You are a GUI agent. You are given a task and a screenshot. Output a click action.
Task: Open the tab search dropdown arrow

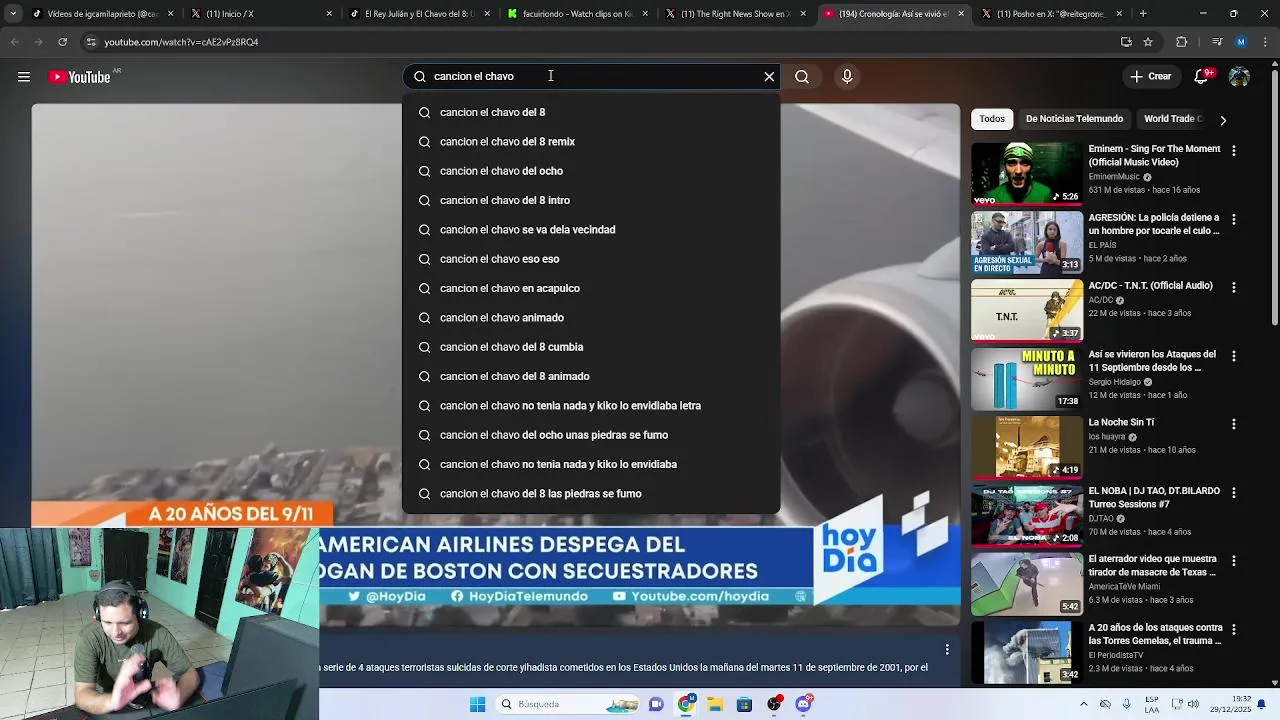pos(13,14)
